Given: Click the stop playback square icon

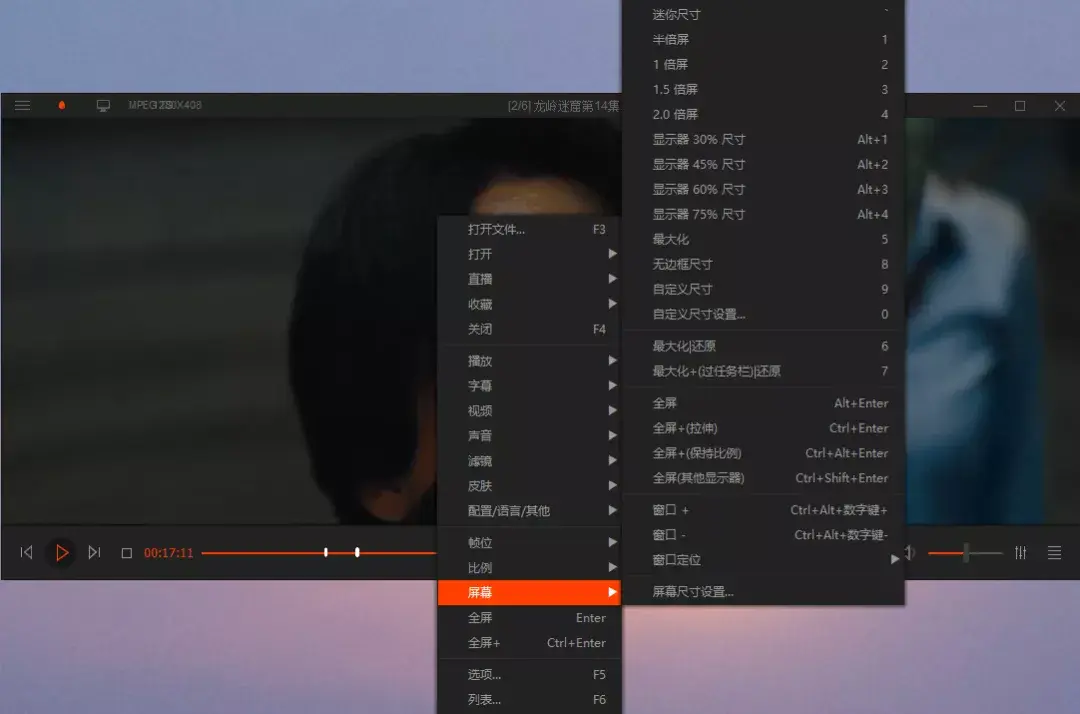Looking at the screenshot, I should pos(127,553).
